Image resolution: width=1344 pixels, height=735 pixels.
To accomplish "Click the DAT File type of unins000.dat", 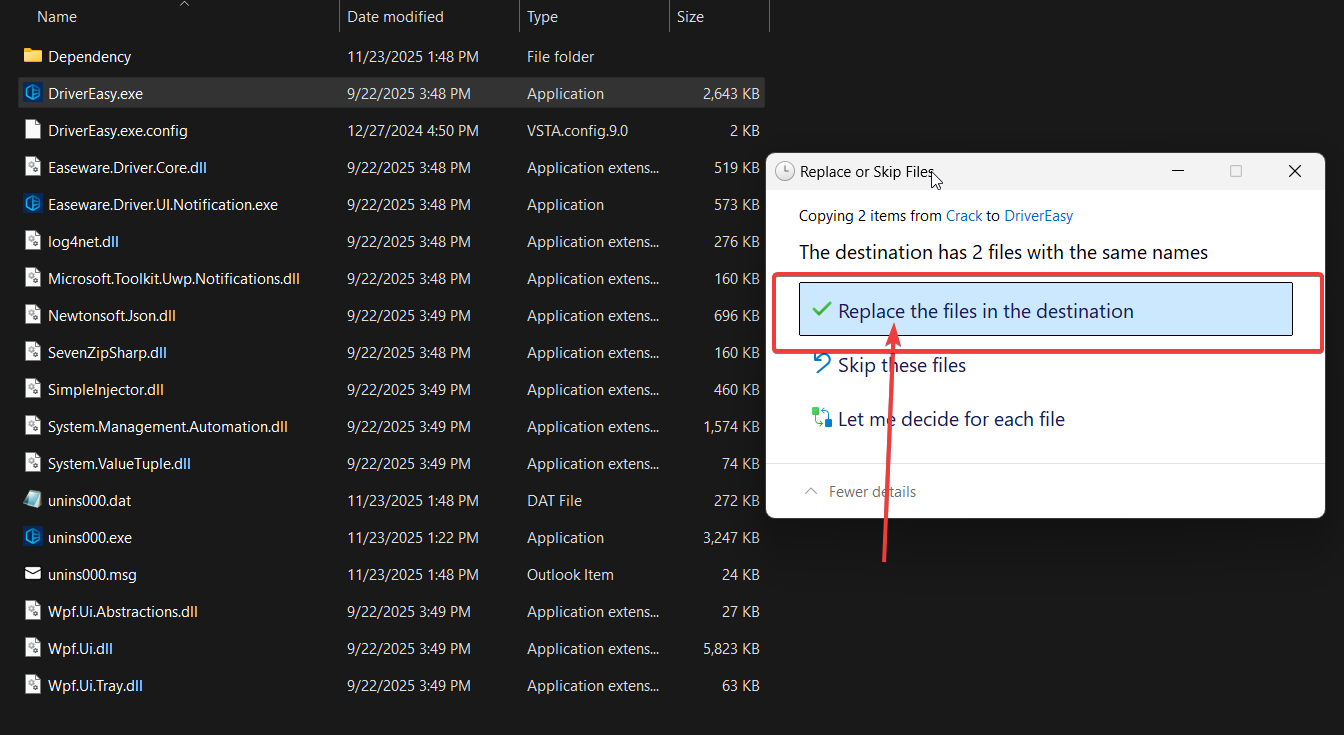I will (x=554, y=501).
